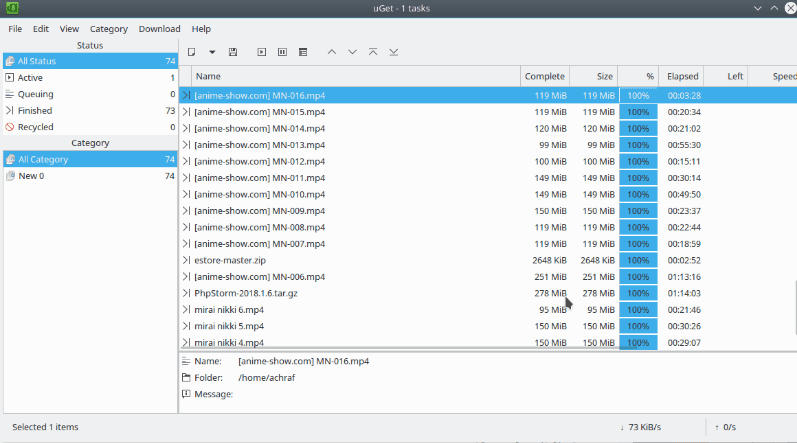The width and height of the screenshot is (797, 443).
Task: Click the keep-below chevron in title bar
Action: (757, 8)
